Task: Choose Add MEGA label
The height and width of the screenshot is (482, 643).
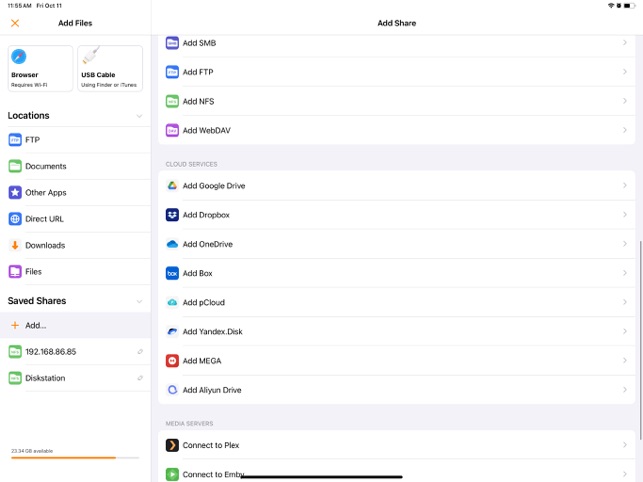Action: click(x=202, y=361)
